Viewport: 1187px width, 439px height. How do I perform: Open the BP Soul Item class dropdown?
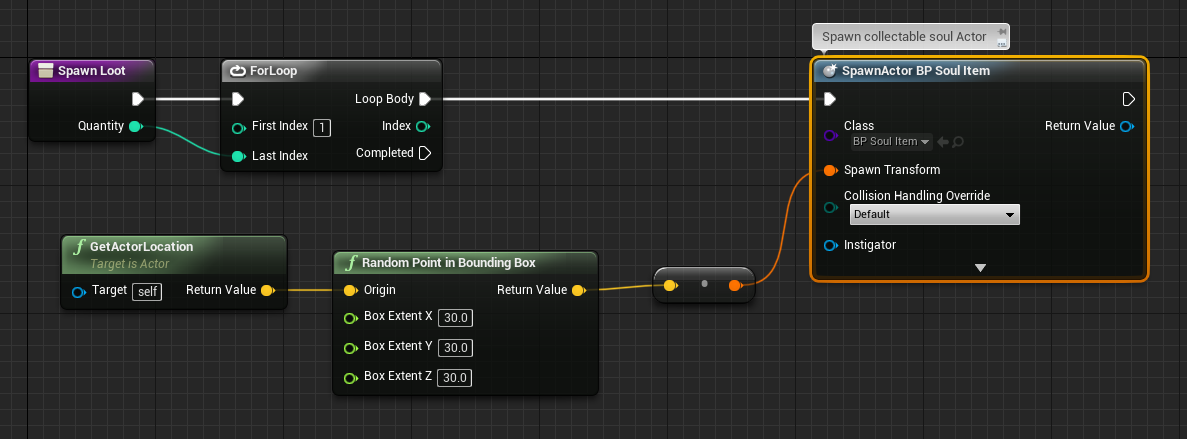click(891, 142)
